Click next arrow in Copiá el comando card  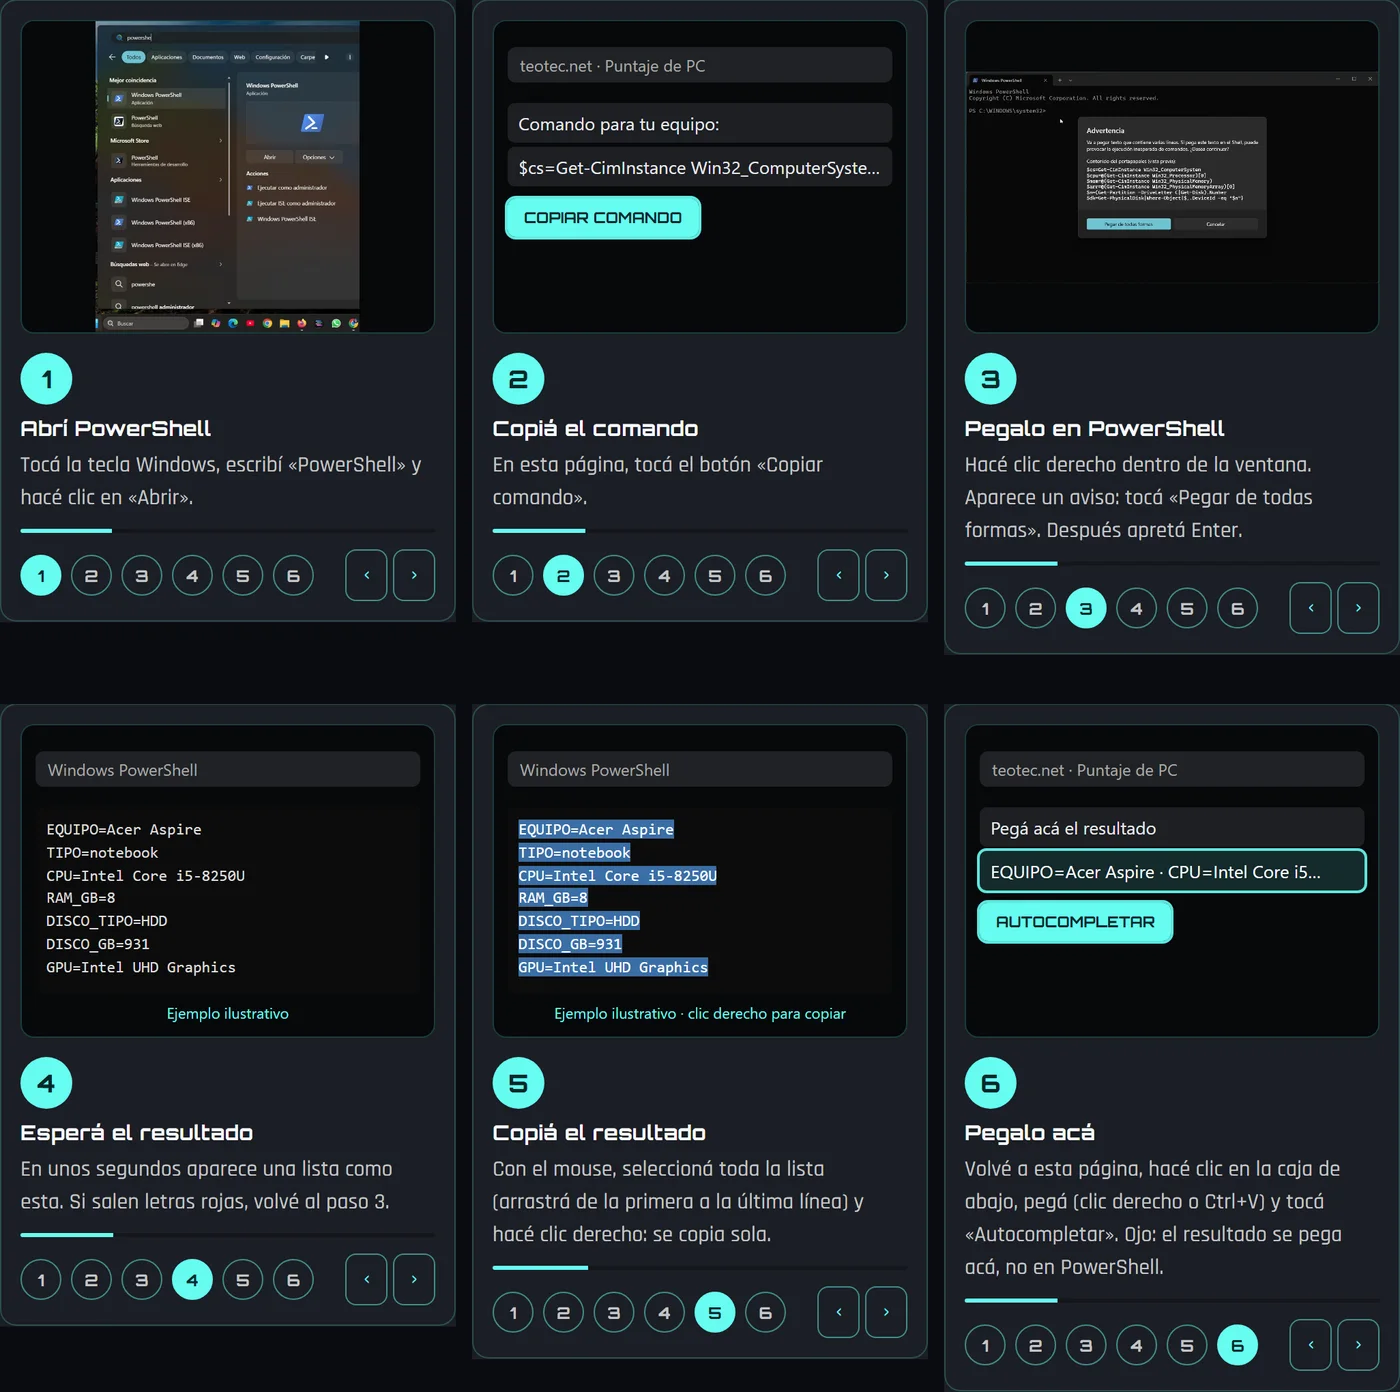tap(886, 575)
